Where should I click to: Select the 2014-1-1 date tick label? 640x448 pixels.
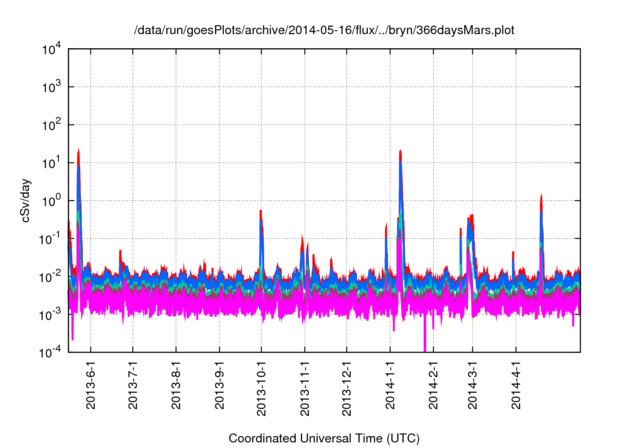pyautogui.click(x=390, y=384)
